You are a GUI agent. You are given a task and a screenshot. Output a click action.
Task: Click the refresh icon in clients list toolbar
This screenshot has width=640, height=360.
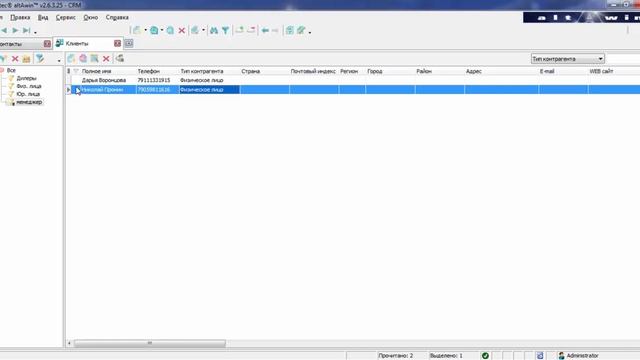click(120, 59)
